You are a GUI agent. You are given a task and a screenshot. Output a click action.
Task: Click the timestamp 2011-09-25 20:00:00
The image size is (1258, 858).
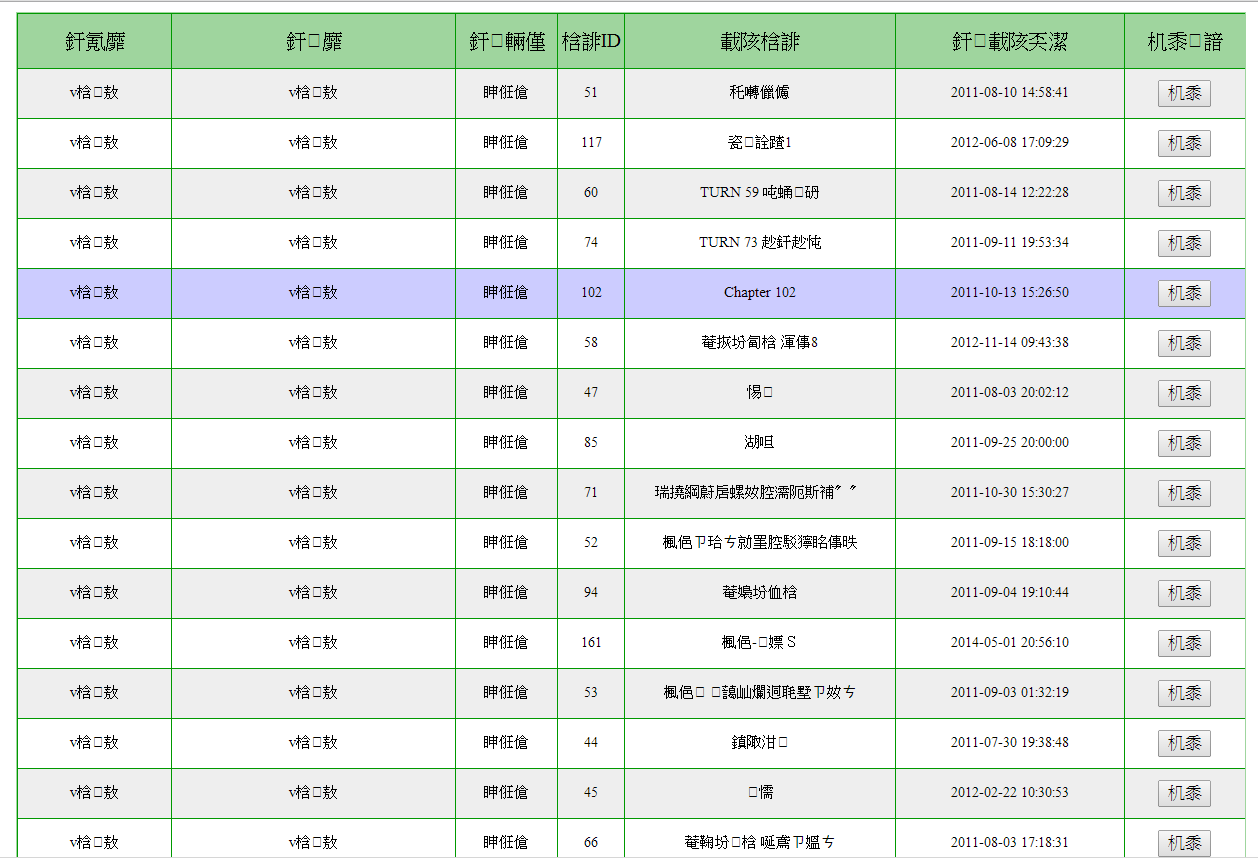click(1009, 443)
